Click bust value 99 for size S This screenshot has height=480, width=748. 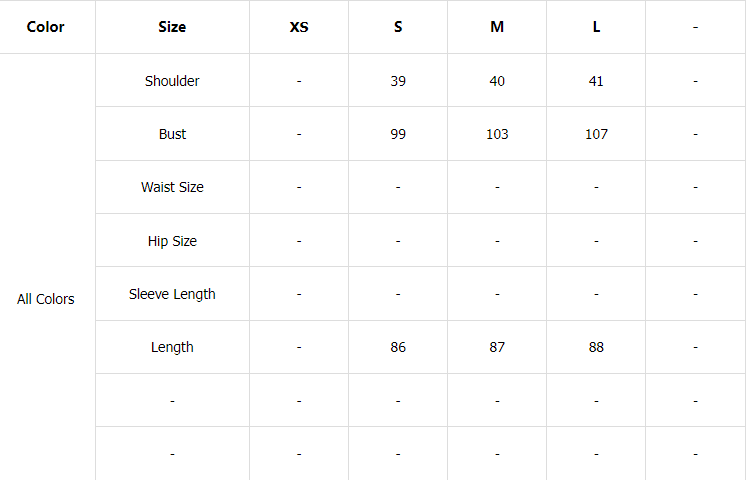pyautogui.click(x=398, y=134)
